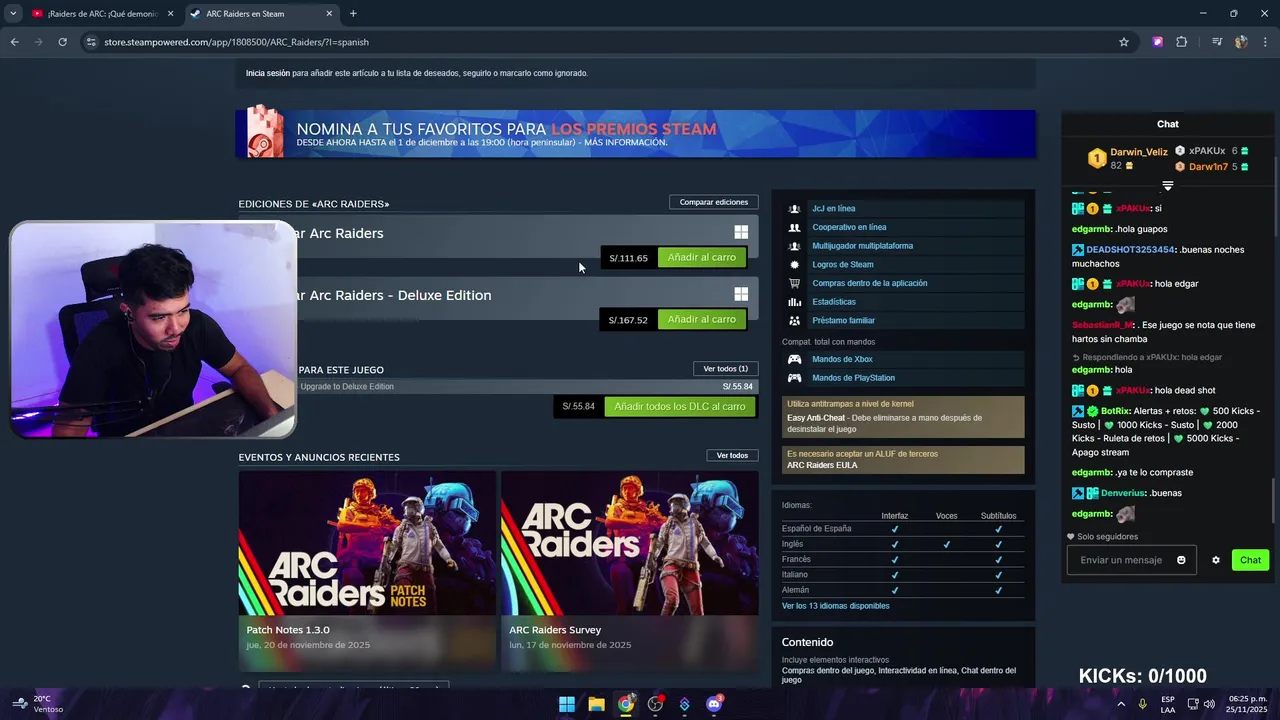The height and width of the screenshot is (720, 1280).
Task: Open Windows Start menu
Action: tap(567, 704)
